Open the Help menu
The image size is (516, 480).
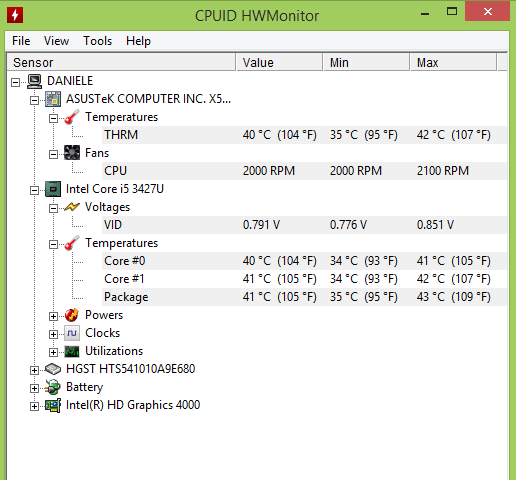click(x=138, y=41)
